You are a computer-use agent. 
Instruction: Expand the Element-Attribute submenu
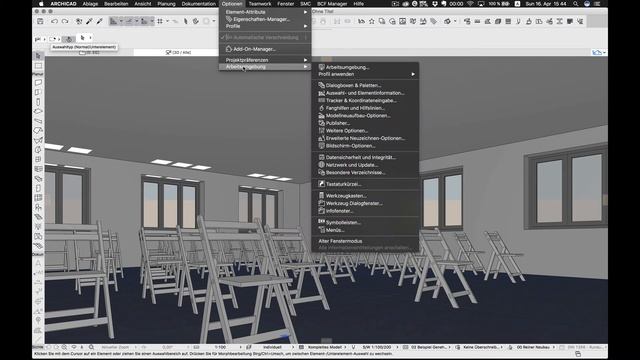point(265,12)
